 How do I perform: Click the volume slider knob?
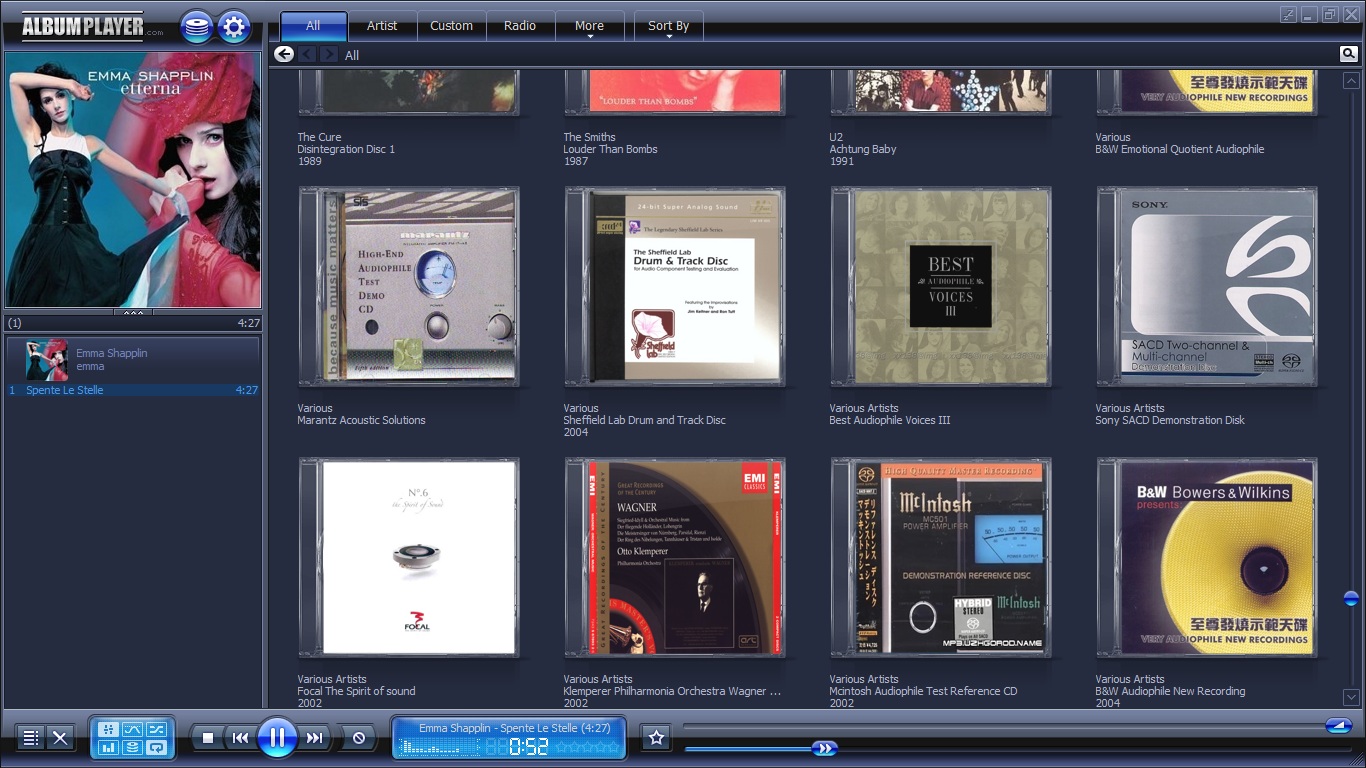(x=1338, y=726)
